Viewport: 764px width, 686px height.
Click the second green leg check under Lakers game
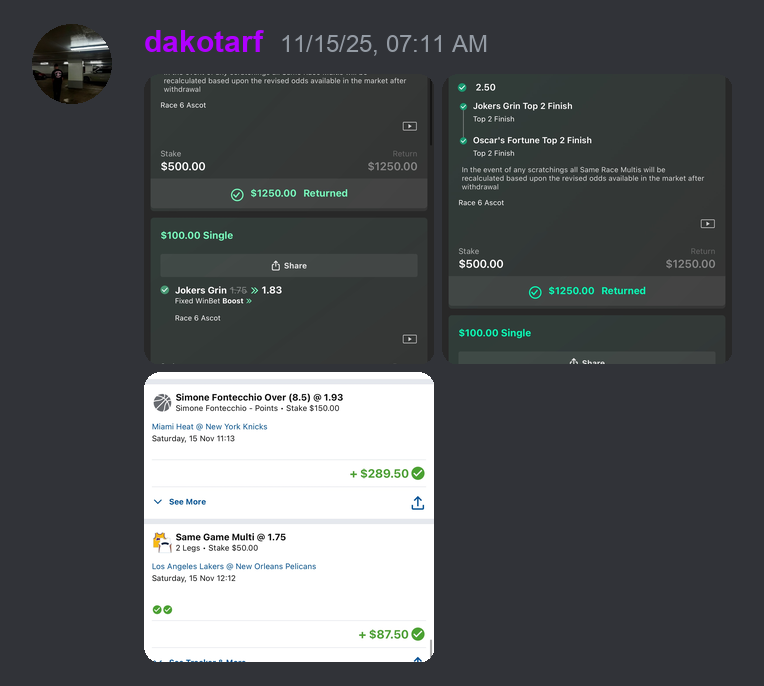click(x=168, y=610)
